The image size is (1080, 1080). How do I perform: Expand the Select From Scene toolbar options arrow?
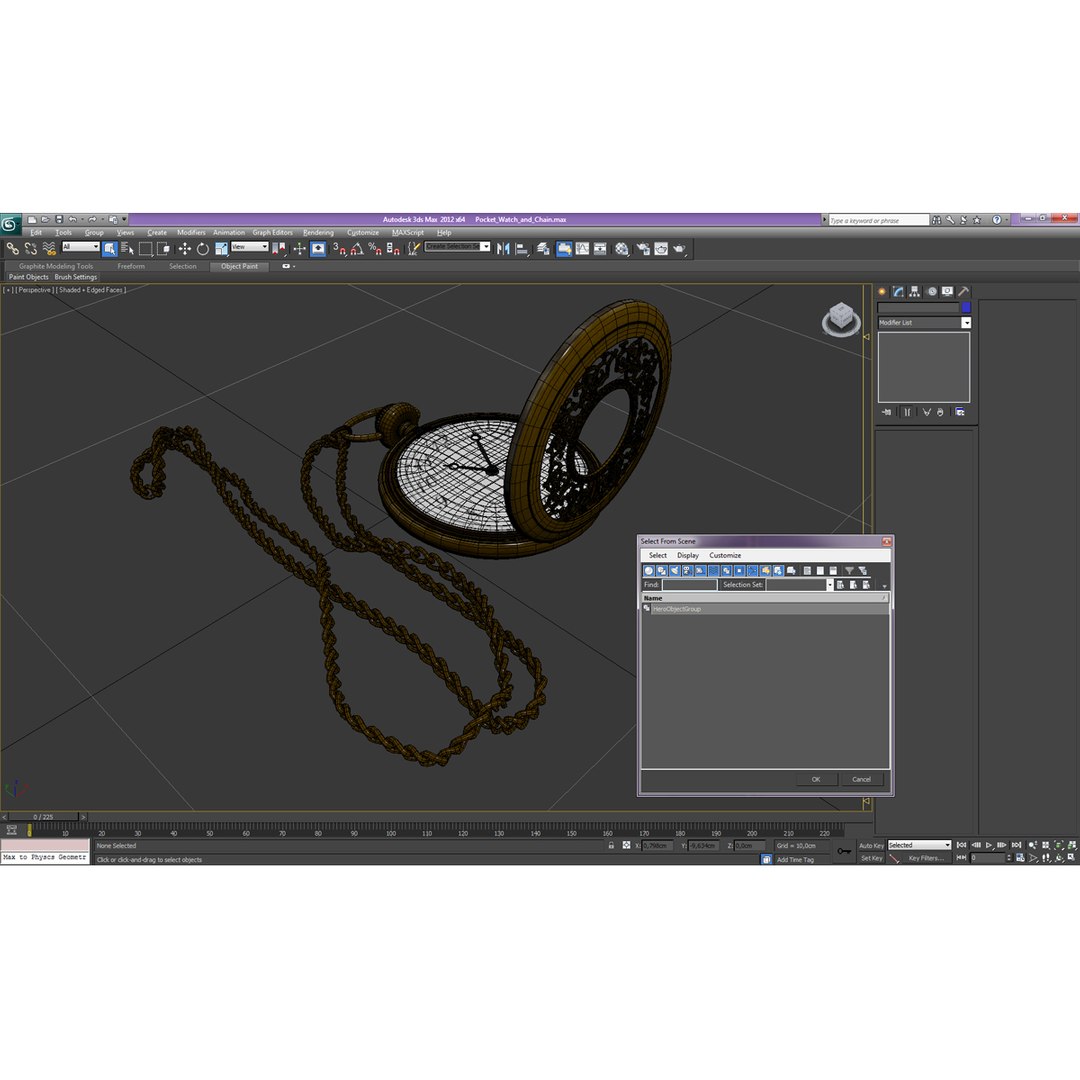[884, 586]
